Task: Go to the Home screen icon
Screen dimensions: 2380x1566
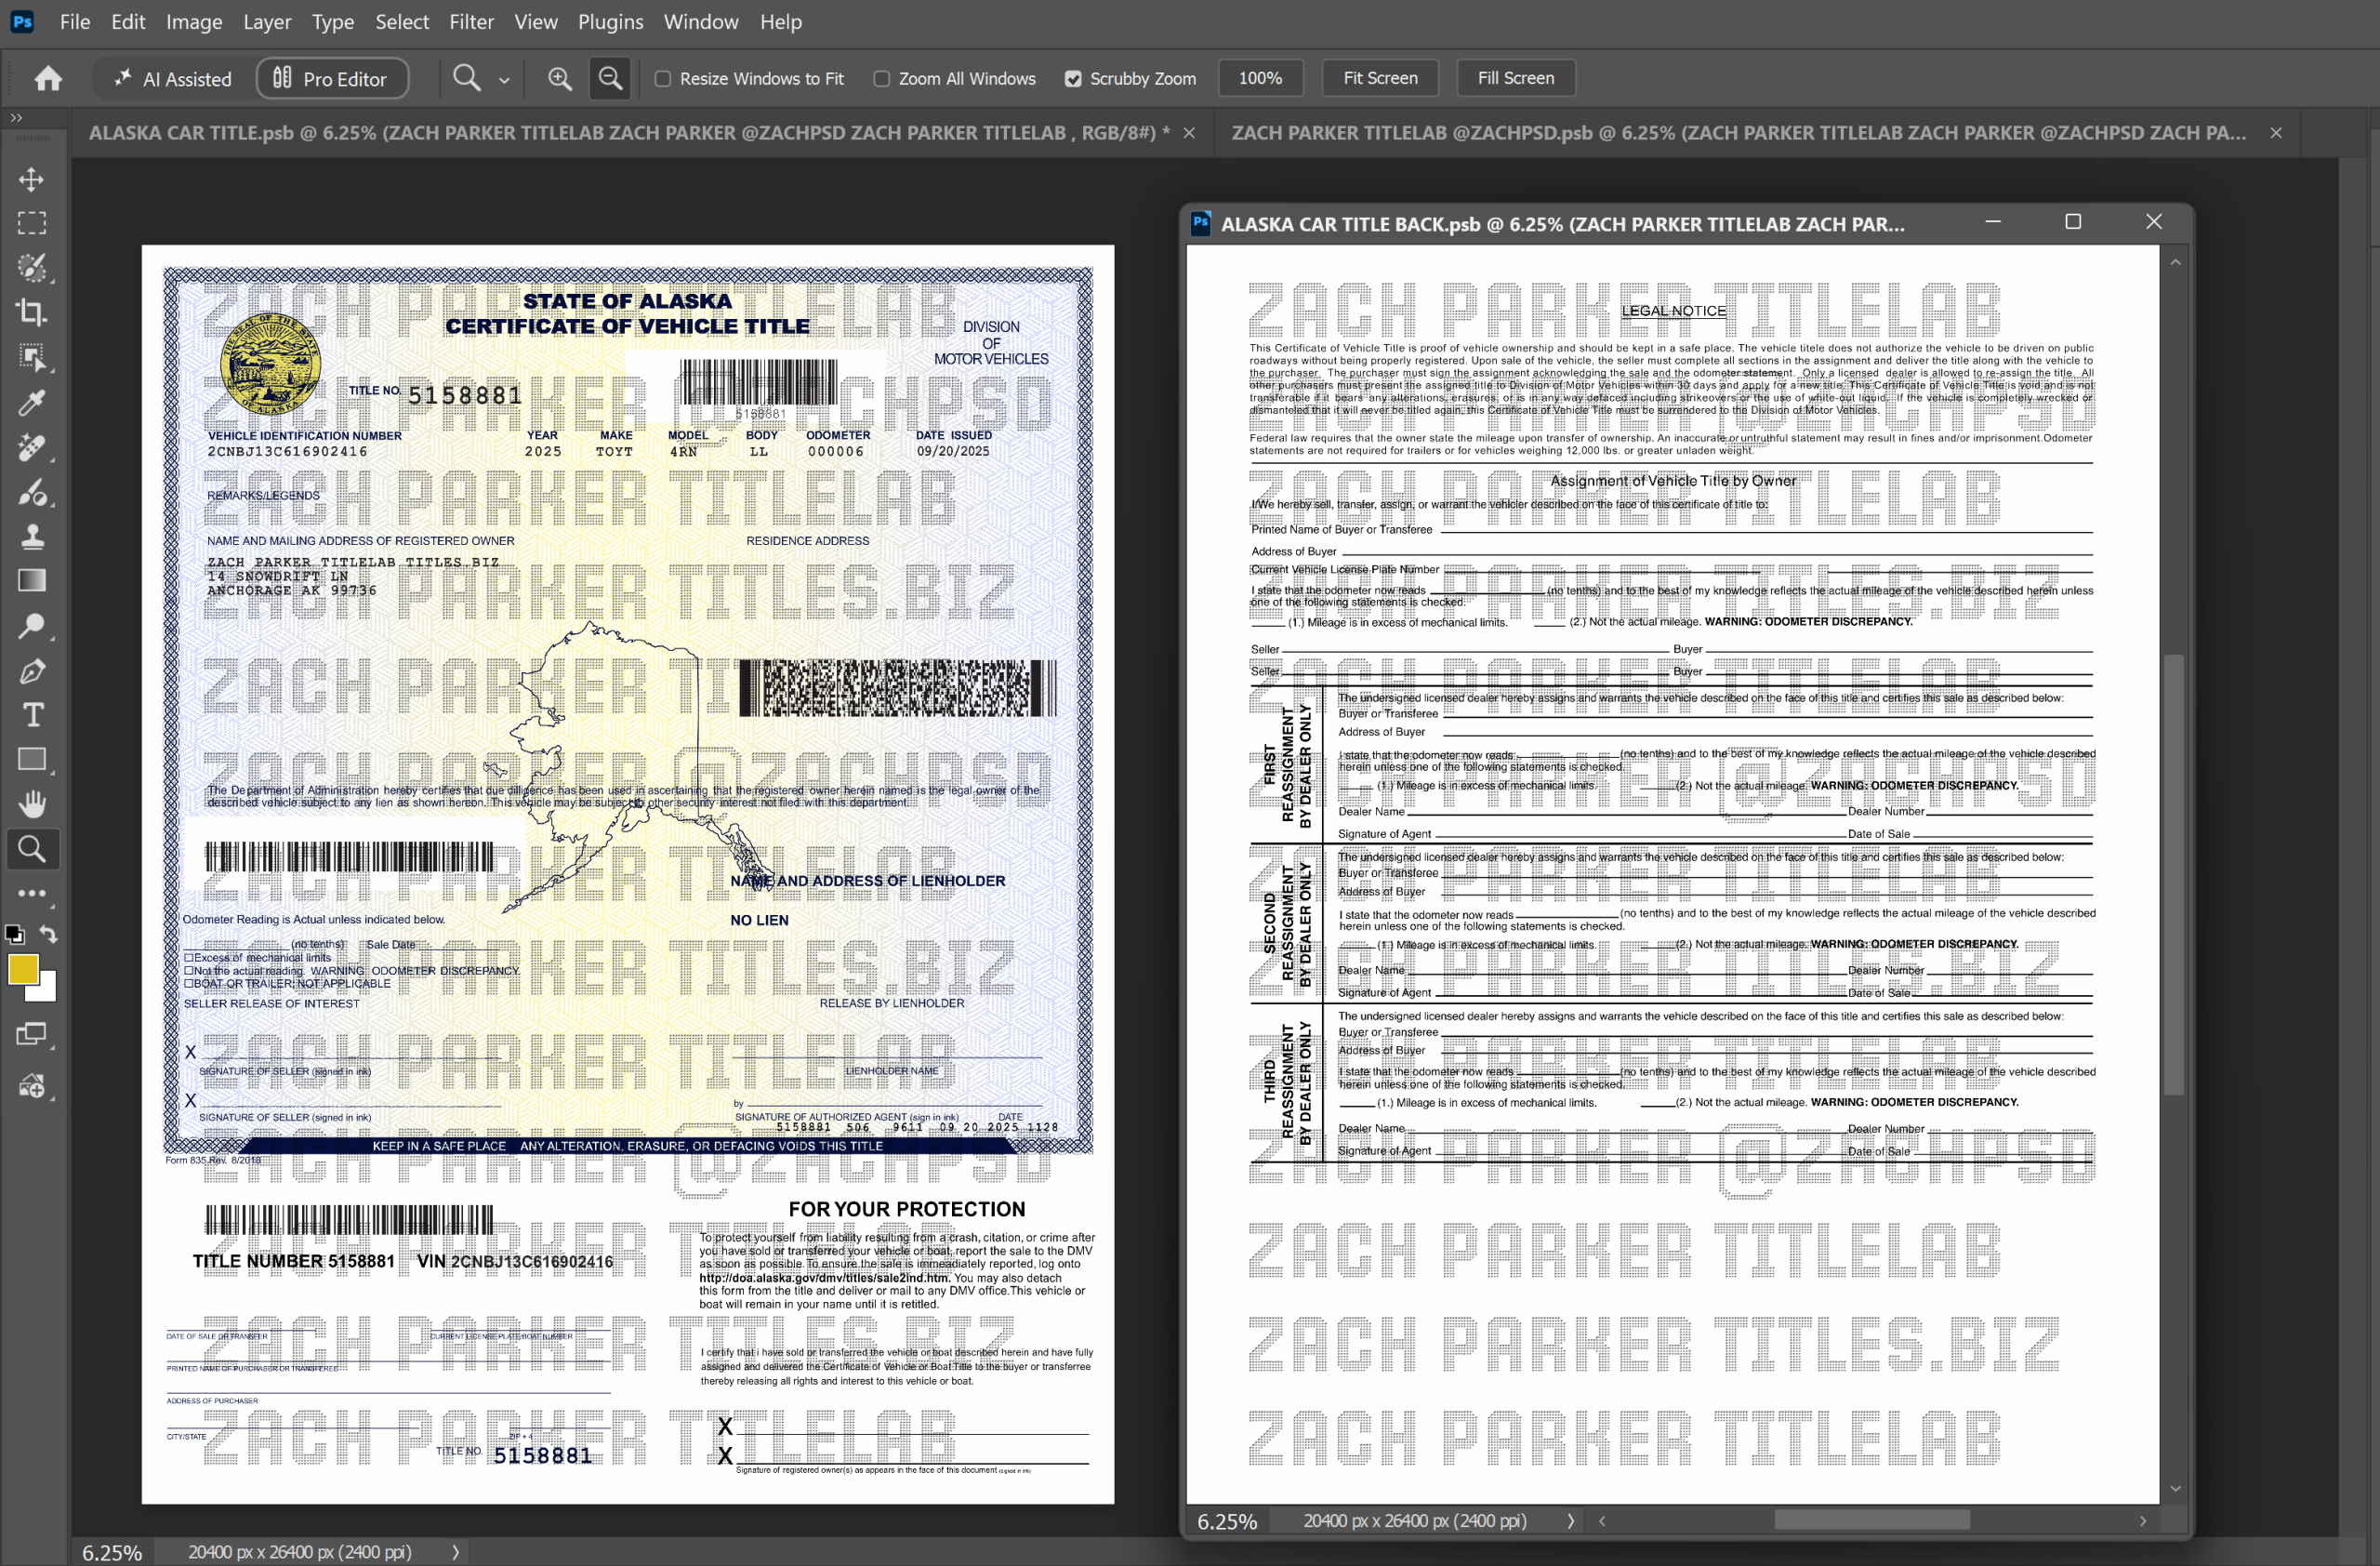Action: (48, 78)
